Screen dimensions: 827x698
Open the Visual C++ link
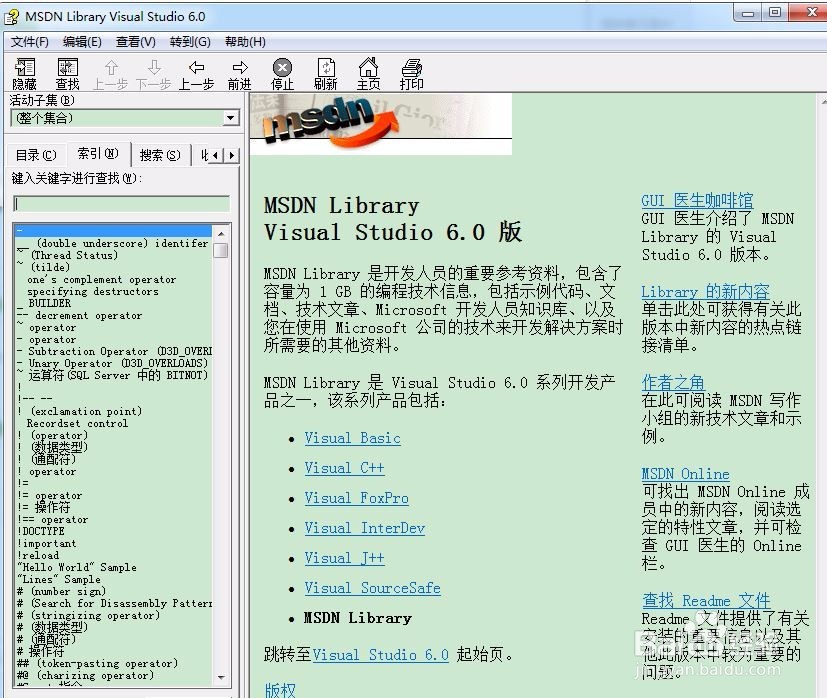[x=344, y=468]
